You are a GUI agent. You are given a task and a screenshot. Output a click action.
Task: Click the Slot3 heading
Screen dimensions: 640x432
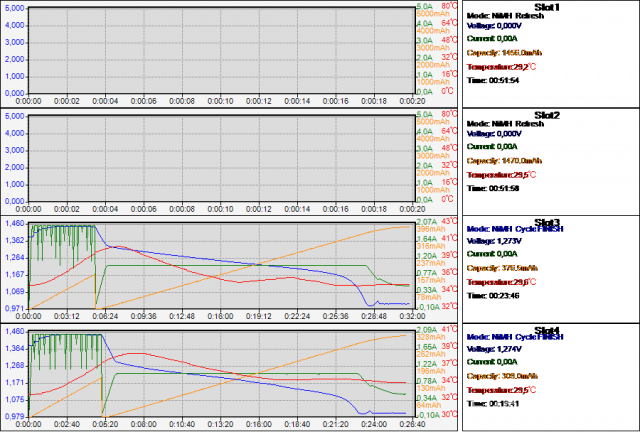[x=547, y=223]
